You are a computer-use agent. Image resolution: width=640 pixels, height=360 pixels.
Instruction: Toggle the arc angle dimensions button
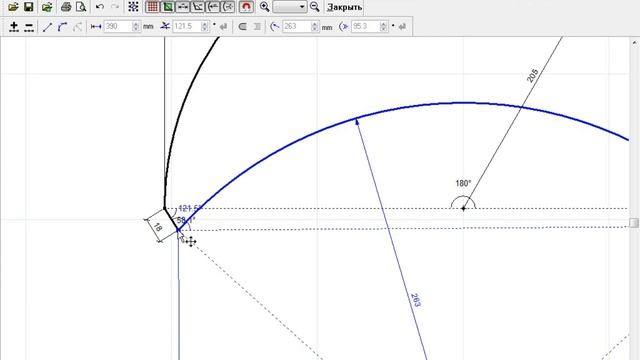(228, 7)
